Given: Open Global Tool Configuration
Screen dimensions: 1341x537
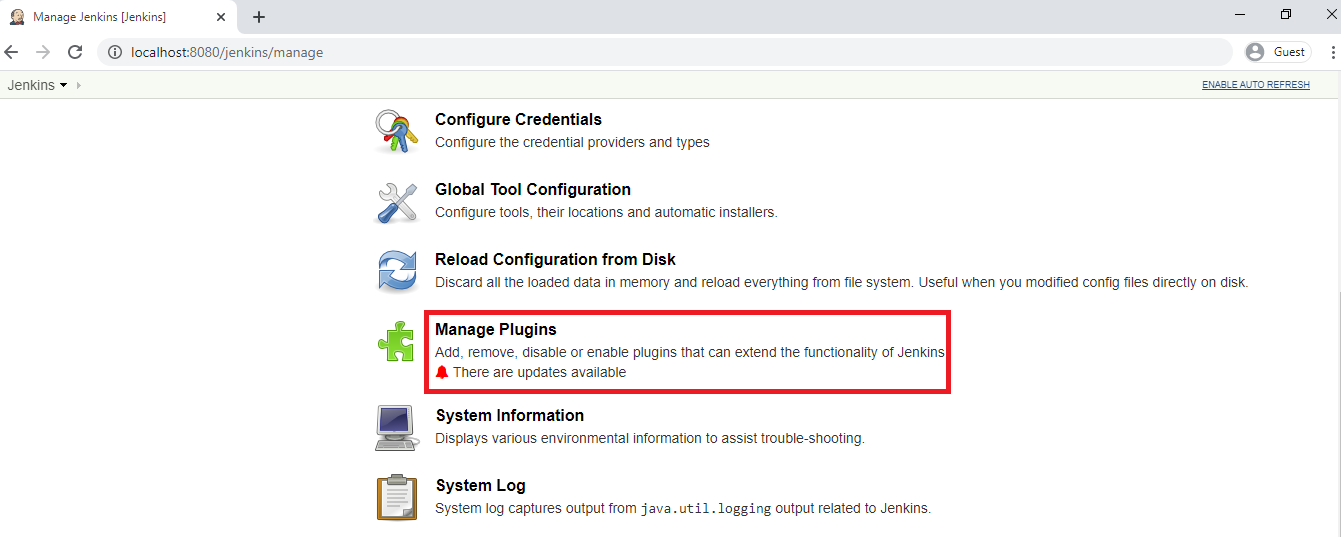Looking at the screenshot, I should 533,189.
